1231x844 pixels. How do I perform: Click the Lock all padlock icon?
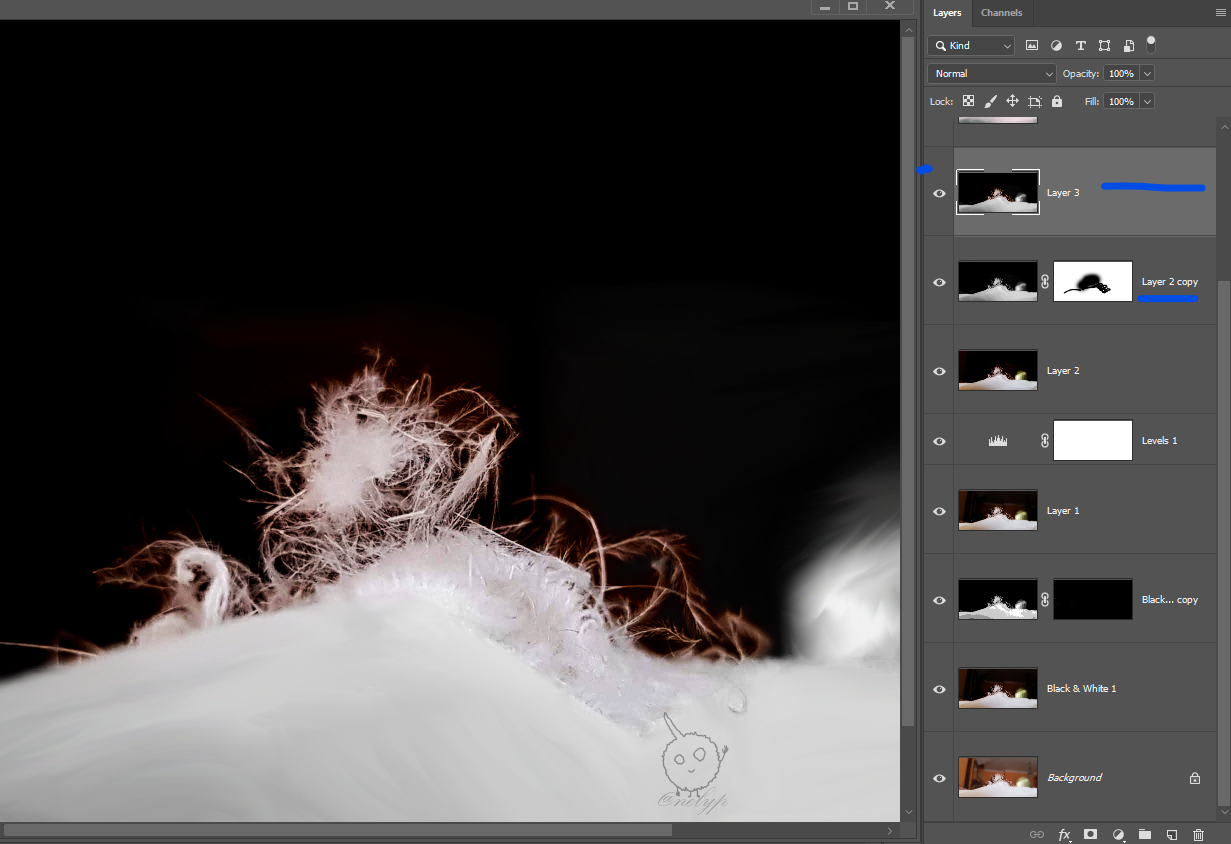point(1057,101)
